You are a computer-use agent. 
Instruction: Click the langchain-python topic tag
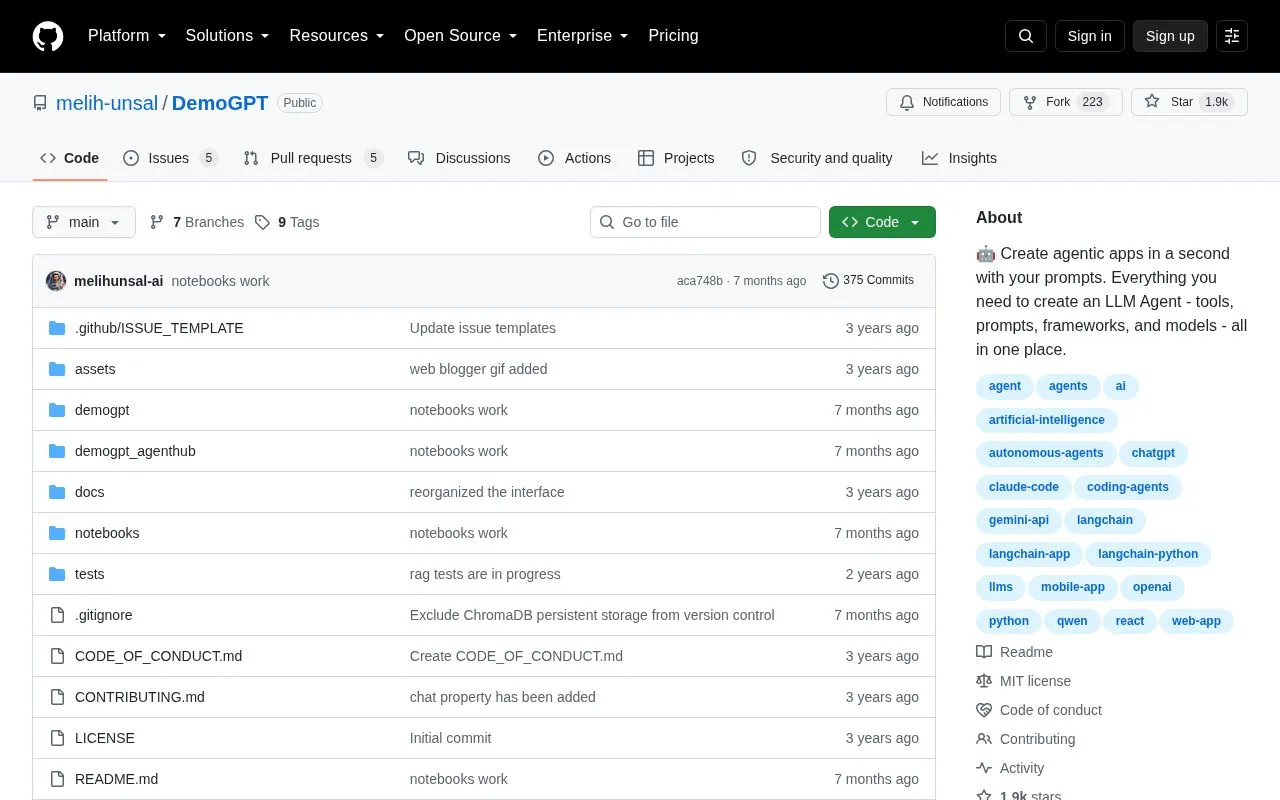point(1148,554)
